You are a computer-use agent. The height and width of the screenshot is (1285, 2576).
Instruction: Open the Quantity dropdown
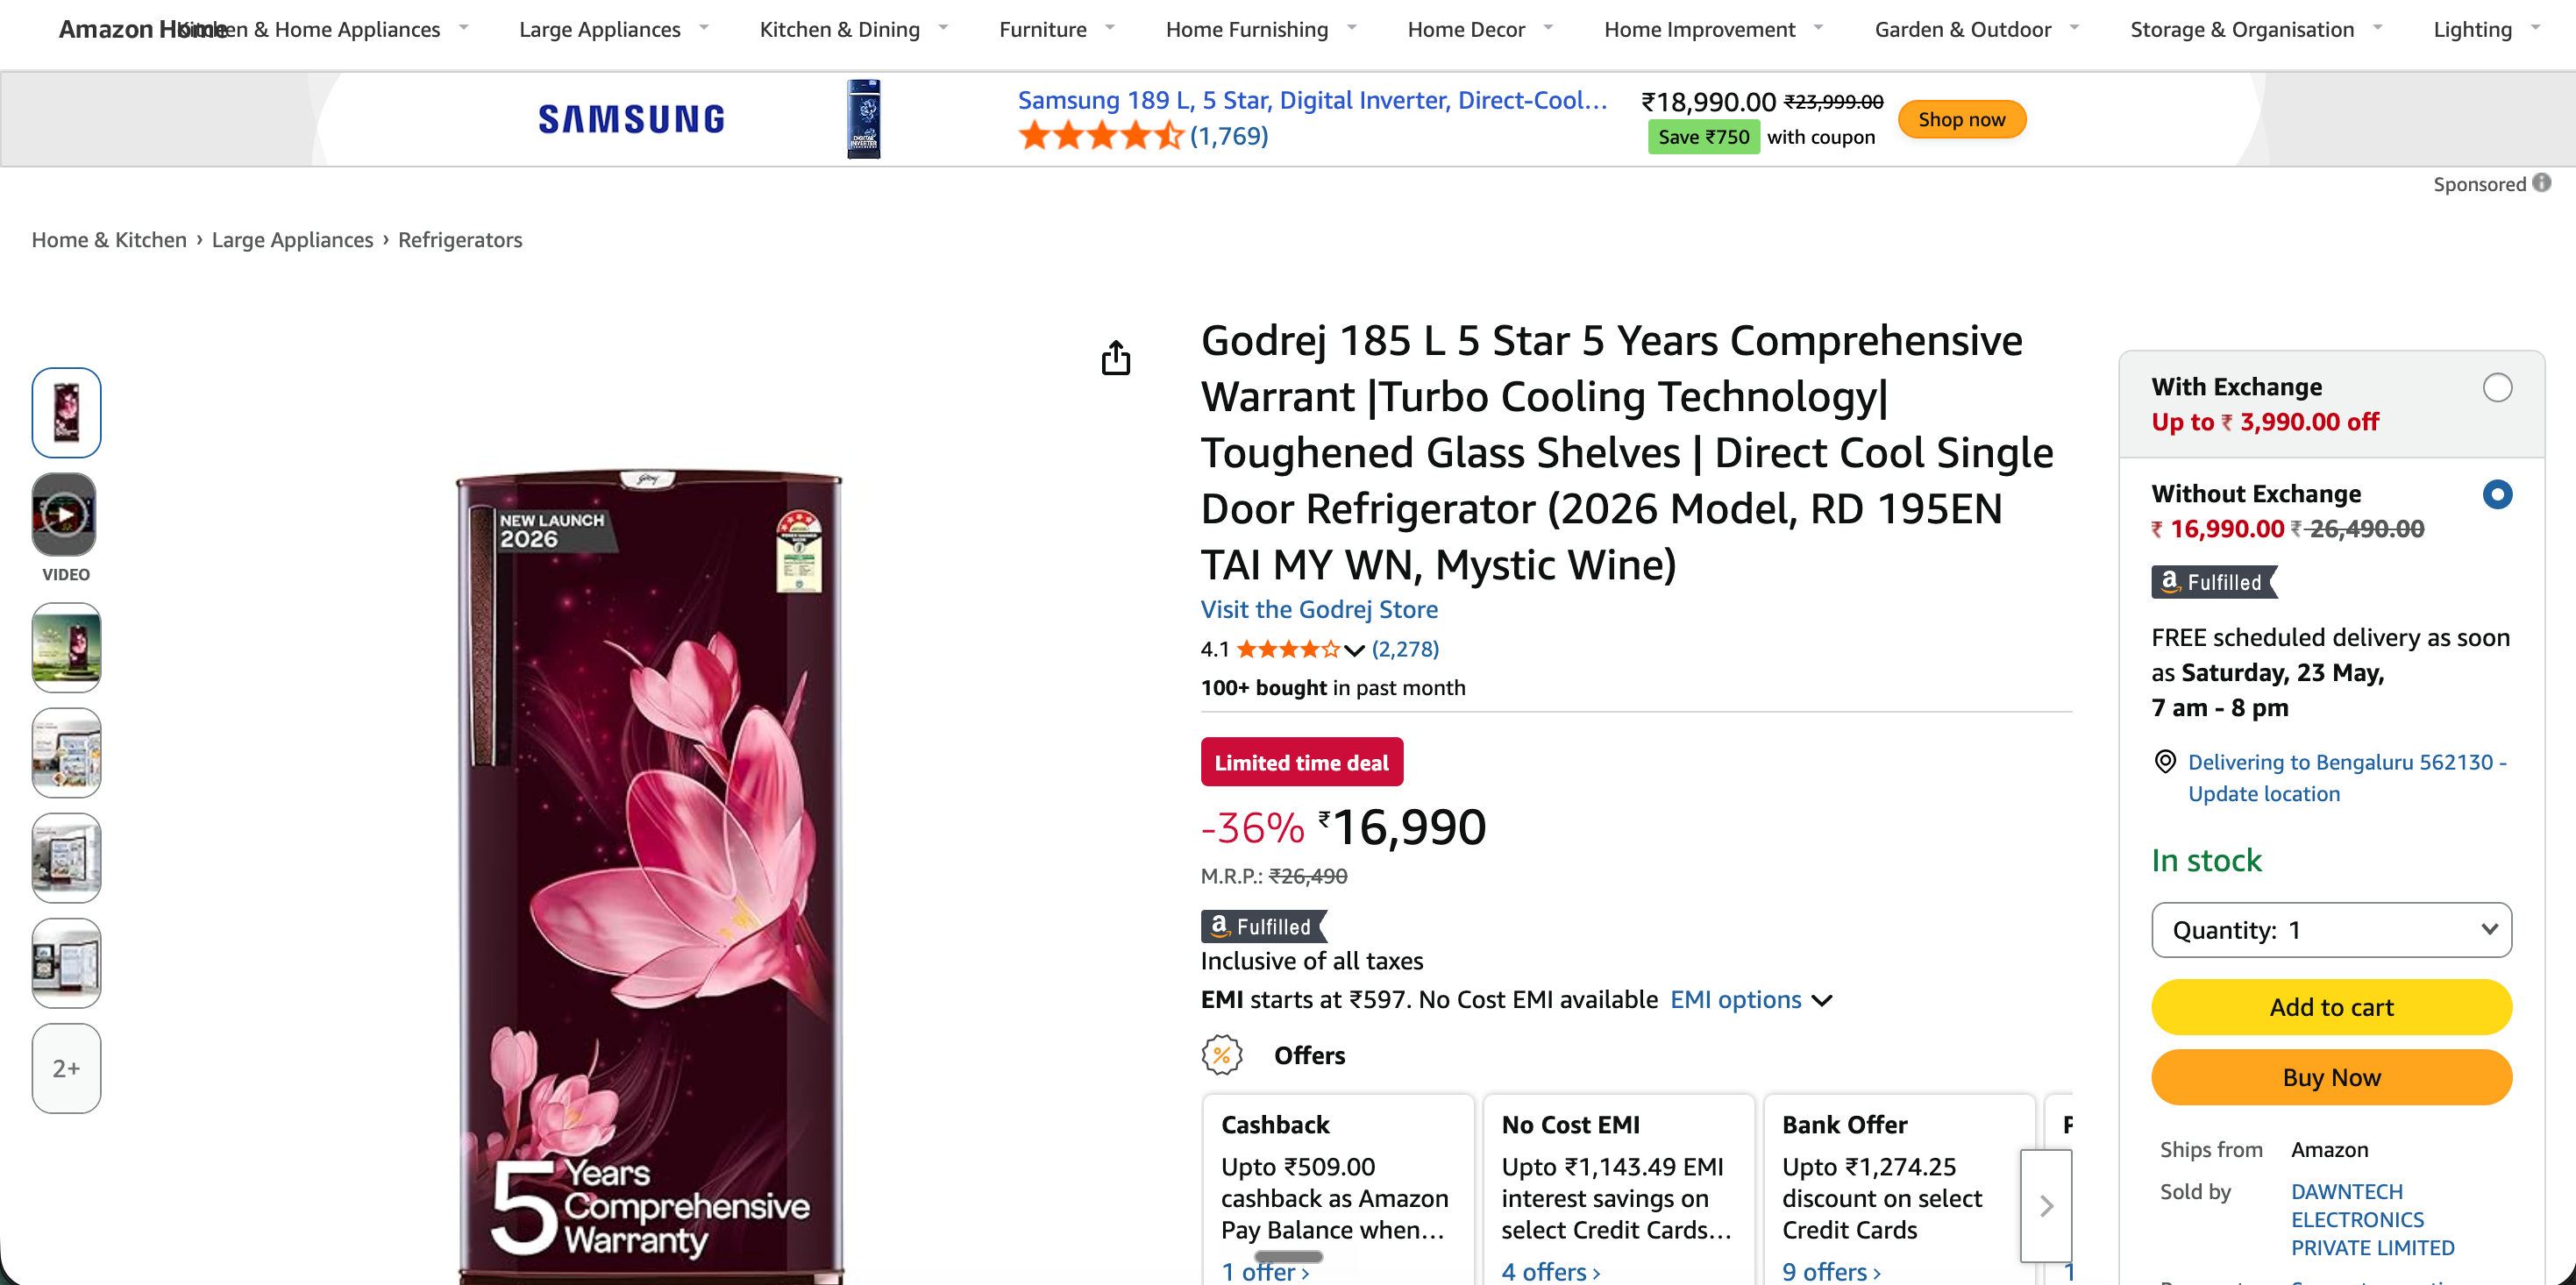[x=2331, y=930]
